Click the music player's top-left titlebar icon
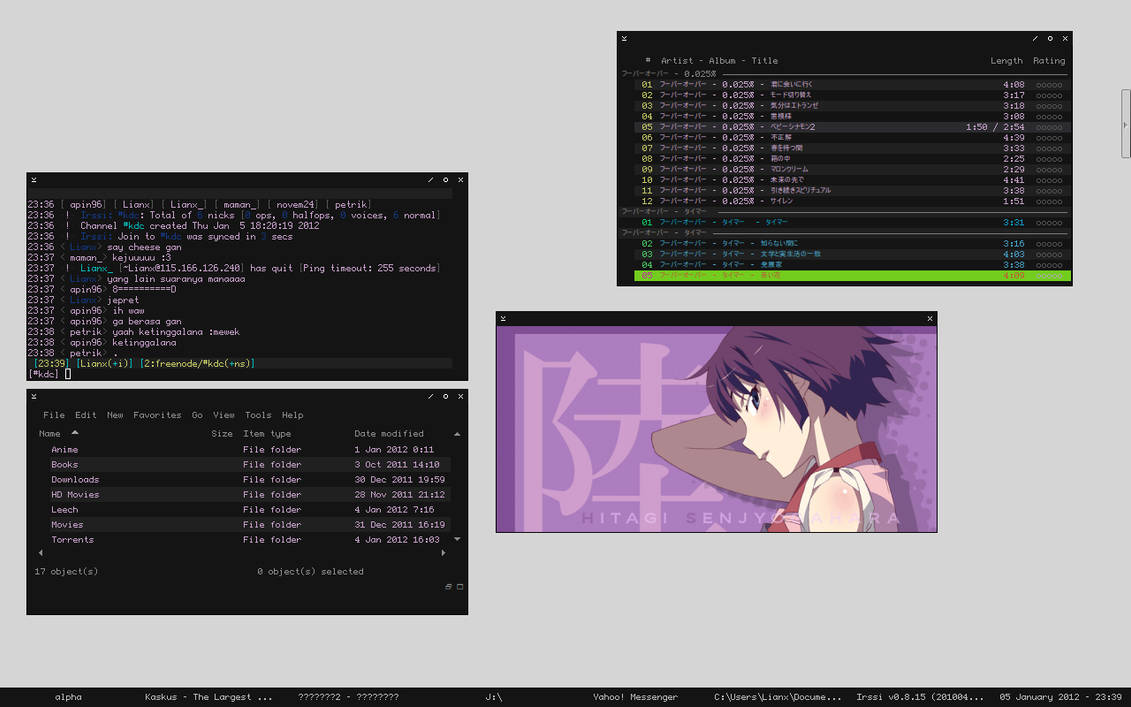Screen dimensions: 1131x707 pyautogui.click(x=624, y=38)
